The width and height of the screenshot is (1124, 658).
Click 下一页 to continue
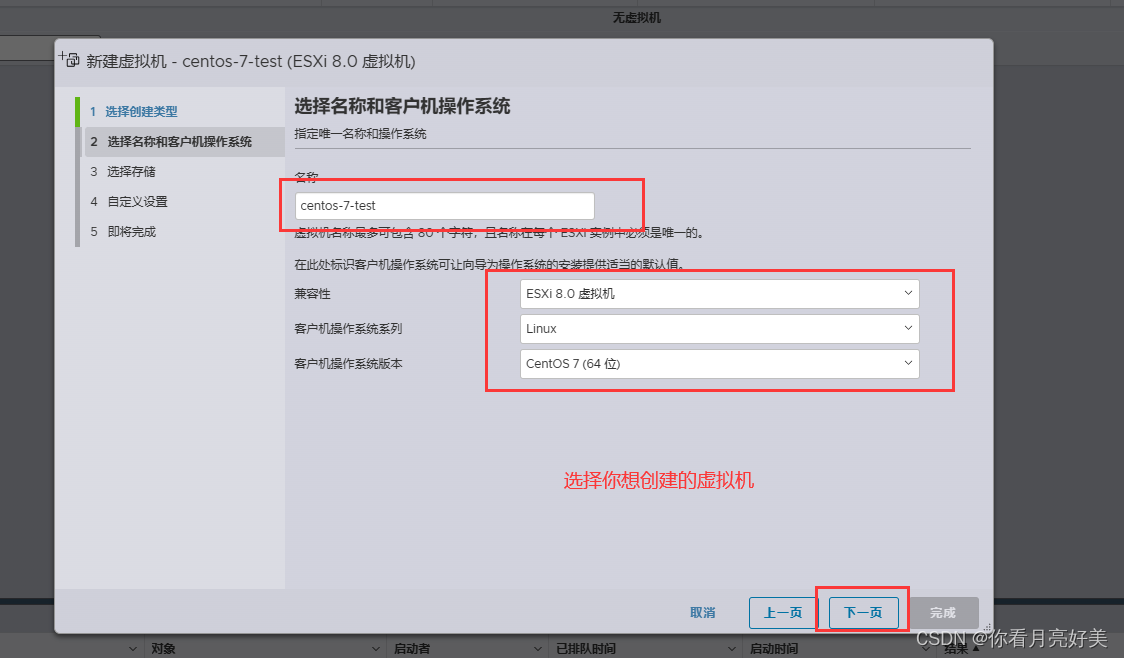pos(863,613)
